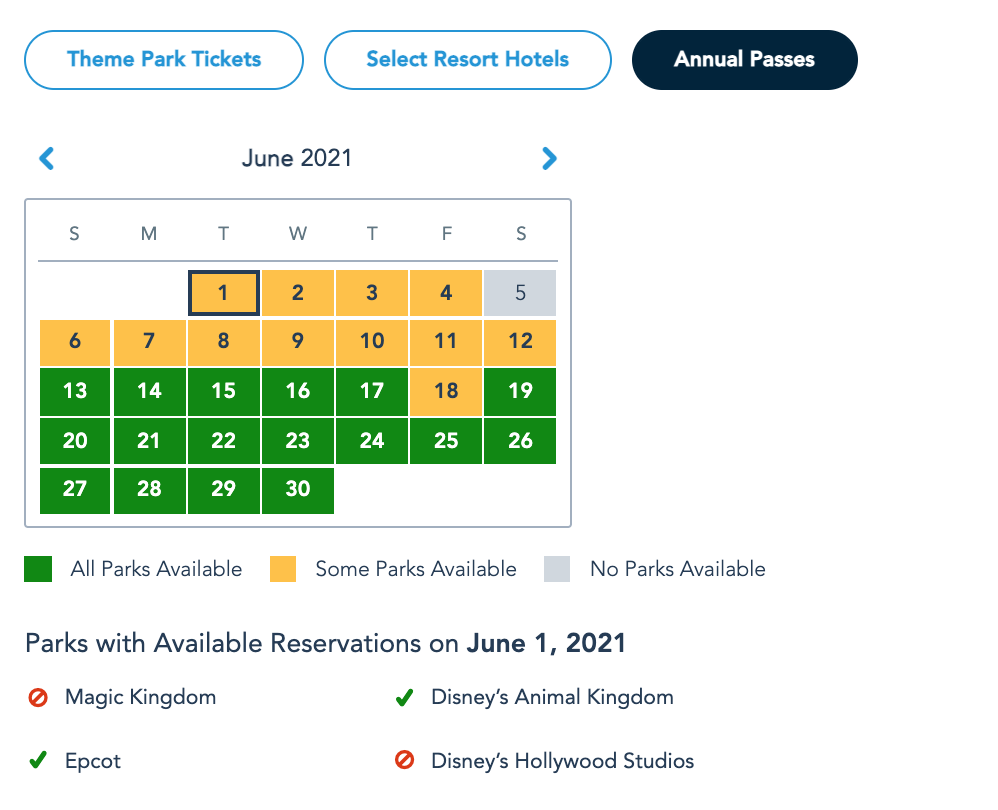This screenshot has height=810, width=998.
Task: Select the gray June 5 date
Action: [x=520, y=293]
